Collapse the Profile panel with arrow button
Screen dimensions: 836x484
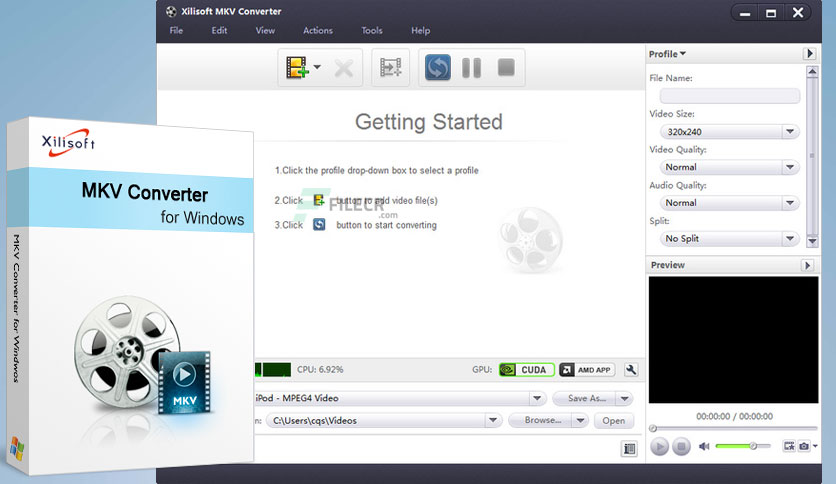[809, 54]
